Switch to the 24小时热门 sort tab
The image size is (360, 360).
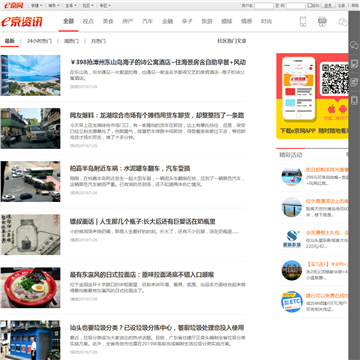pos(39,41)
